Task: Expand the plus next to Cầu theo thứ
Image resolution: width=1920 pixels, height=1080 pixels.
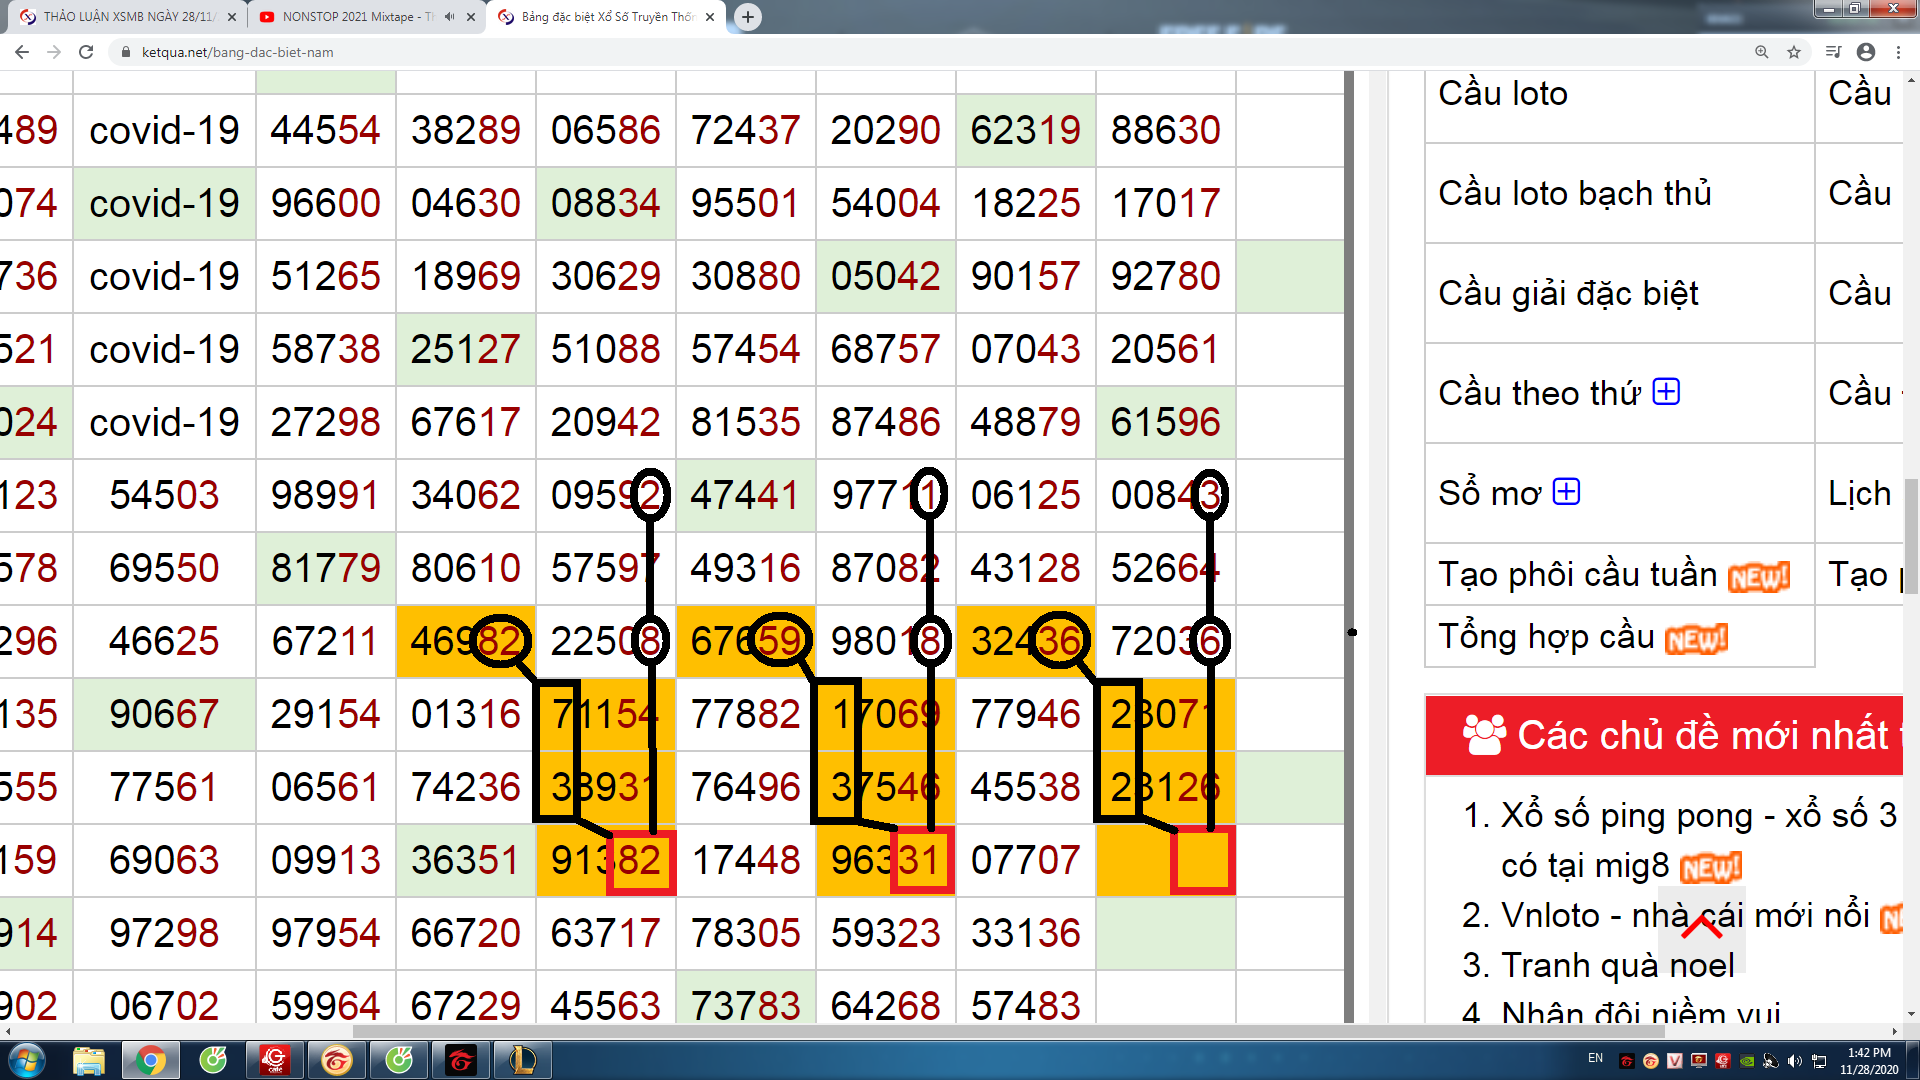Action: pos(1666,391)
